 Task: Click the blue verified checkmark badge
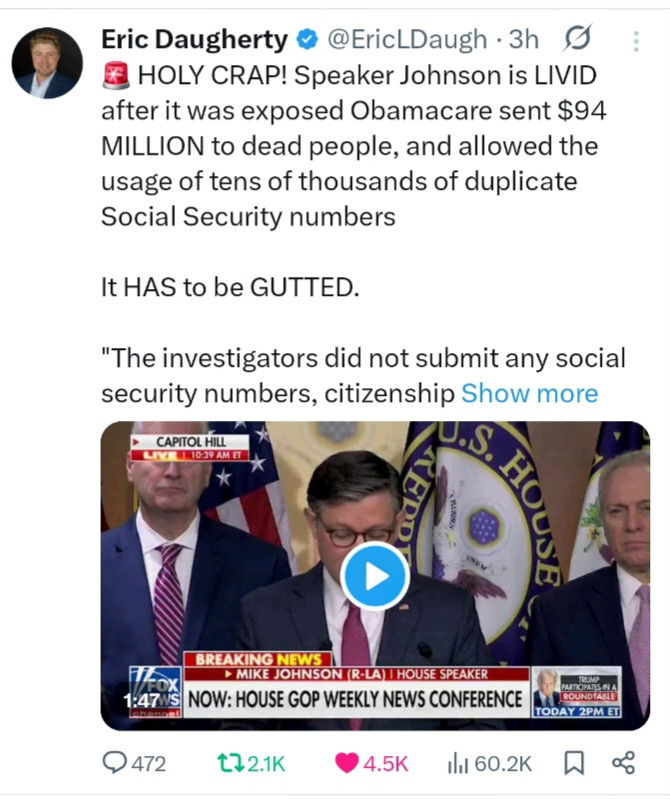tap(307, 40)
